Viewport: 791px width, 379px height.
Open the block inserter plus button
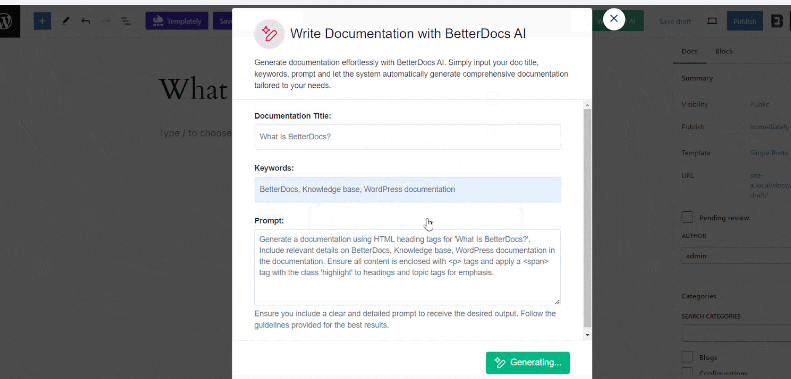pos(42,21)
